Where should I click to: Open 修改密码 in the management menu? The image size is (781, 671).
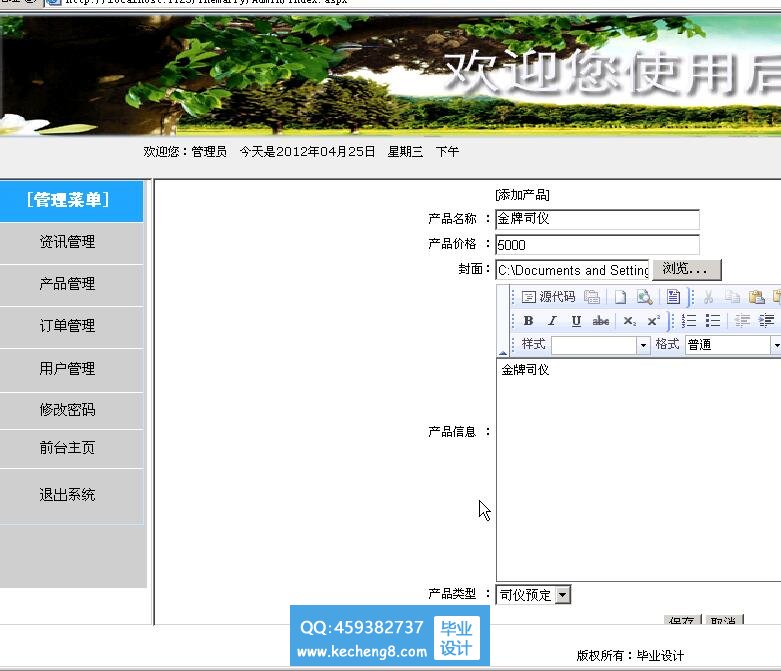67,410
